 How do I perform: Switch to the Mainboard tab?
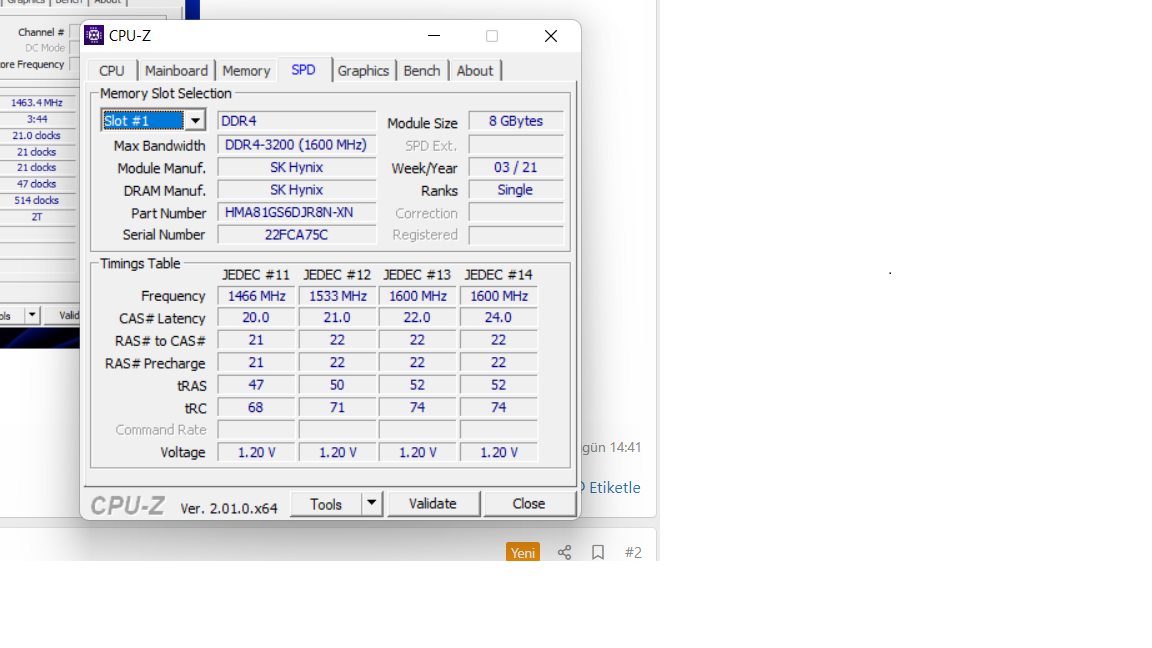click(x=176, y=71)
